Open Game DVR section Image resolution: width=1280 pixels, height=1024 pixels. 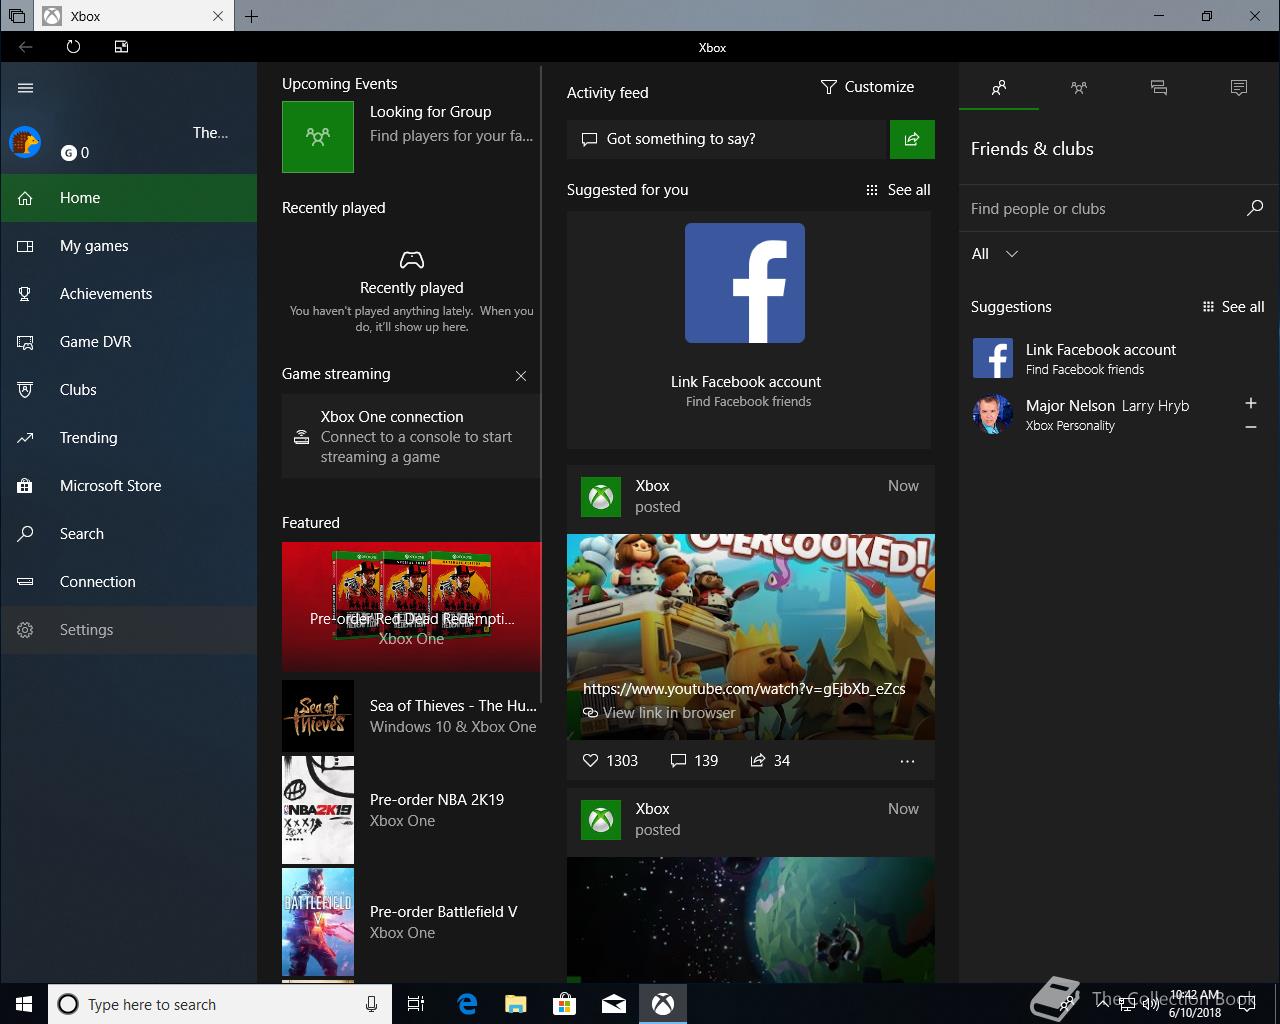pyautogui.click(x=128, y=342)
